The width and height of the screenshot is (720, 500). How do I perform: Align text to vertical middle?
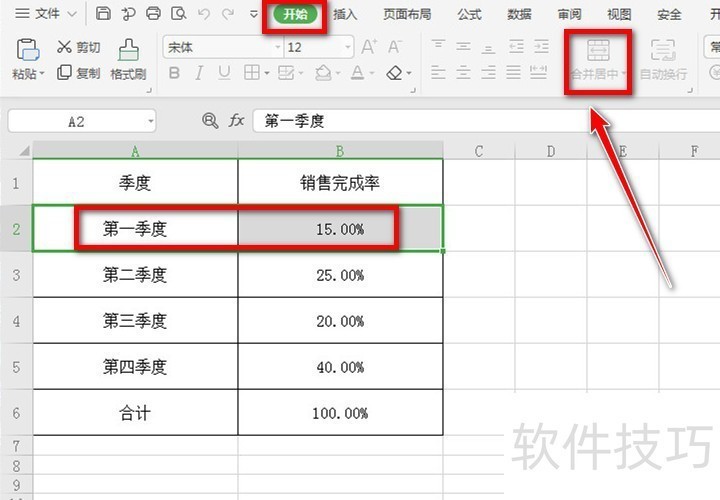[463, 46]
